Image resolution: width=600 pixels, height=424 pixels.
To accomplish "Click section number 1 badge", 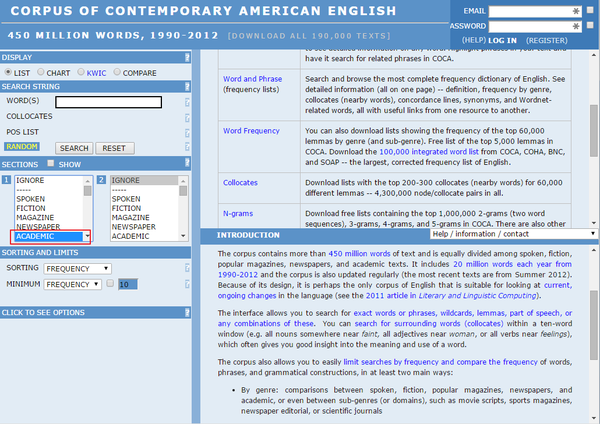I will click(x=6, y=179).
